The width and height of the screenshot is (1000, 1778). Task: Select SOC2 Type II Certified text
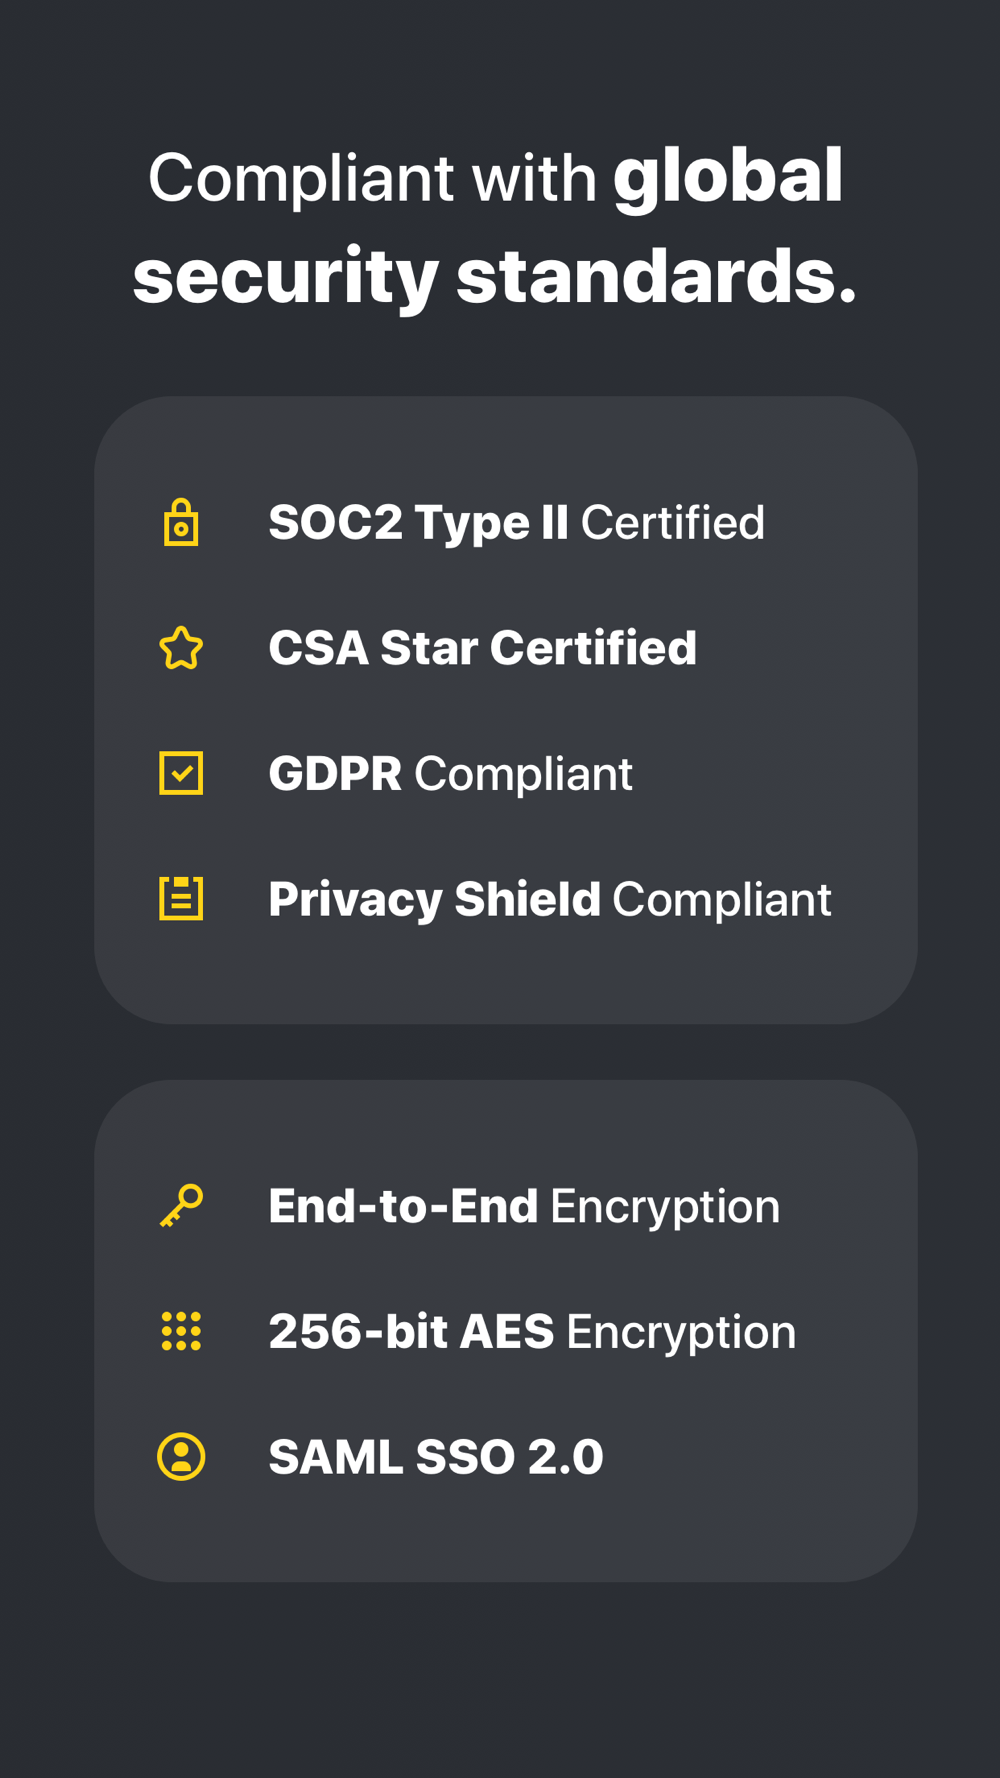tap(516, 523)
